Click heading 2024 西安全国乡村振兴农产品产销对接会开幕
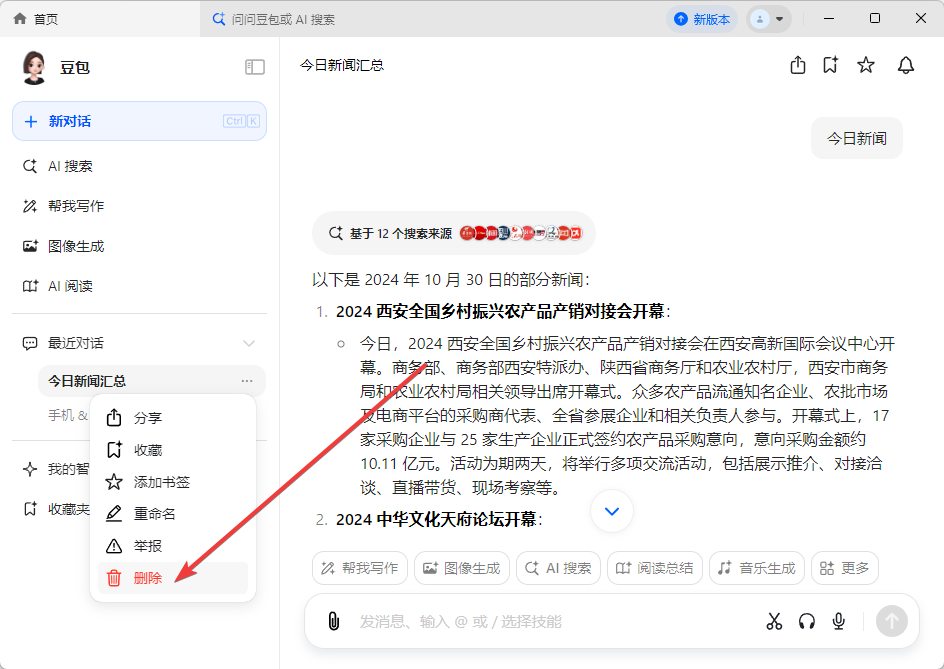Image resolution: width=944 pixels, height=669 pixels. pos(500,311)
